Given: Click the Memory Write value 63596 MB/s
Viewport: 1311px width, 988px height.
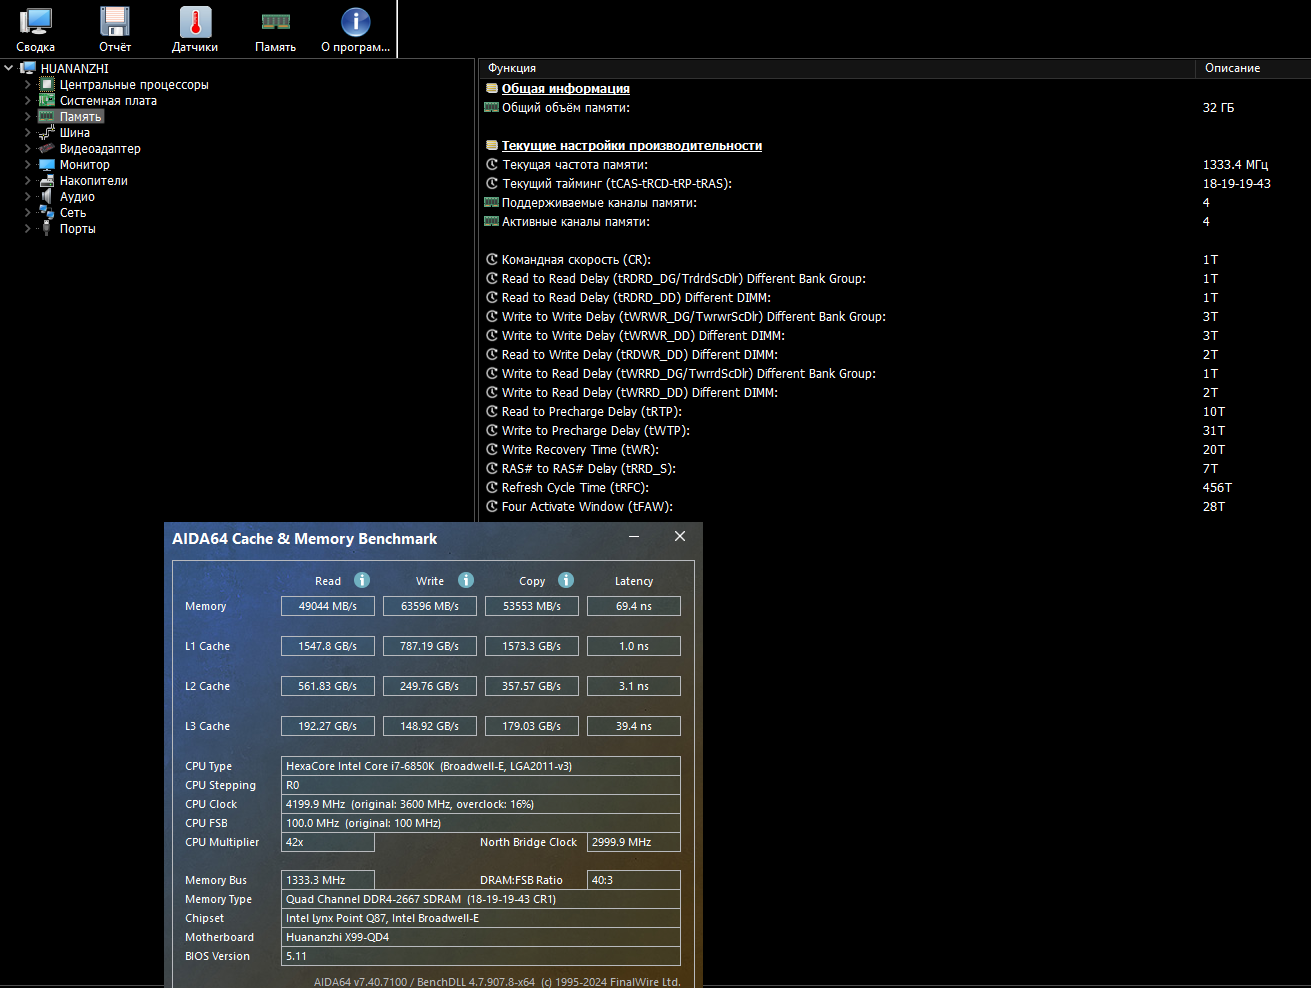Looking at the screenshot, I should 430,606.
